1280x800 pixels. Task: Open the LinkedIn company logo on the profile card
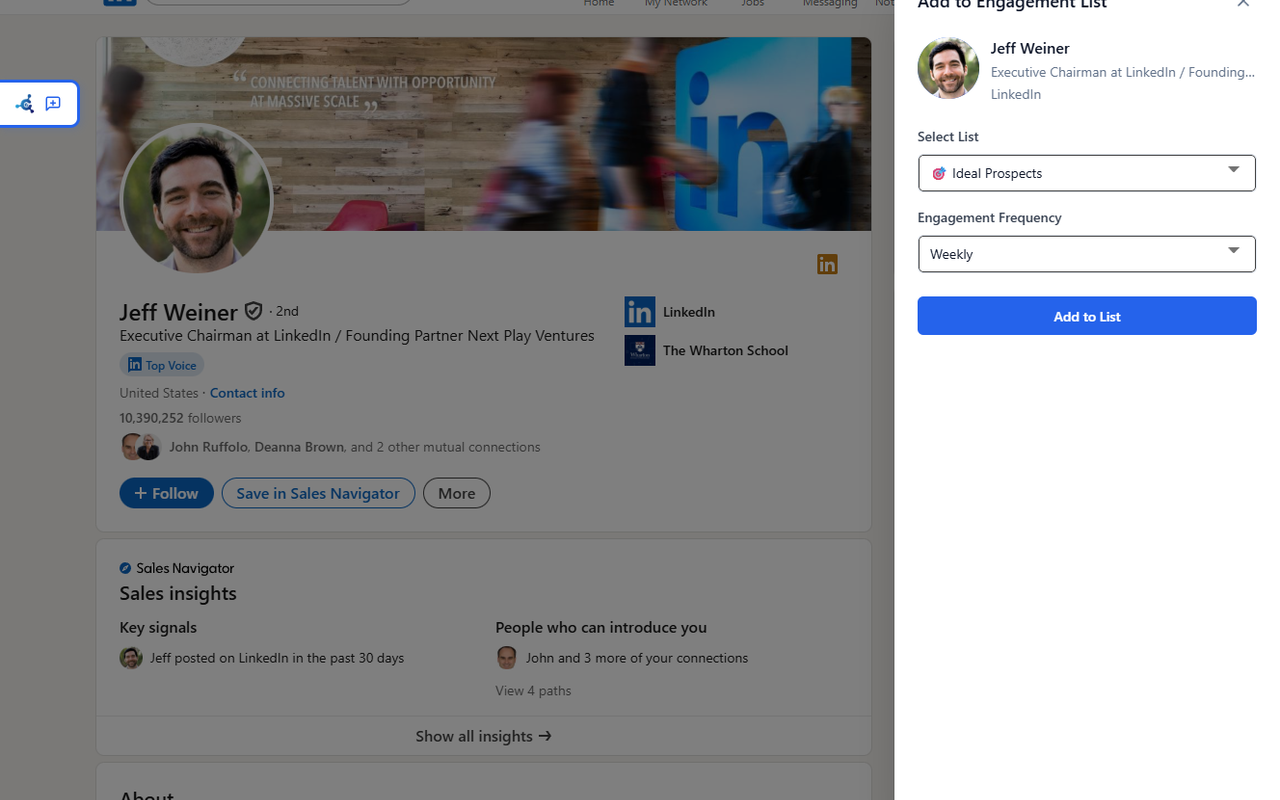pyautogui.click(x=640, y=312)
